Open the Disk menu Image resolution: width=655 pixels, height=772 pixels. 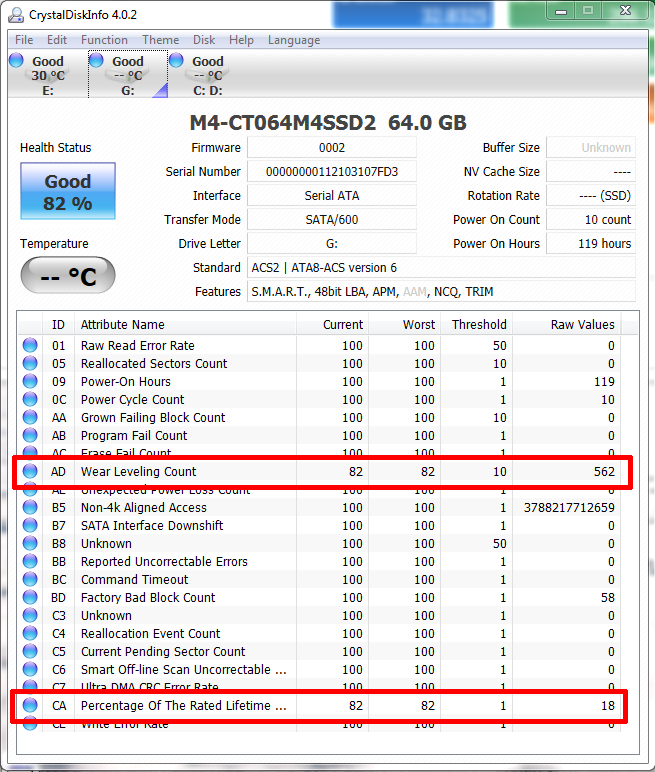pyautogui.click(x=204, y=40)
